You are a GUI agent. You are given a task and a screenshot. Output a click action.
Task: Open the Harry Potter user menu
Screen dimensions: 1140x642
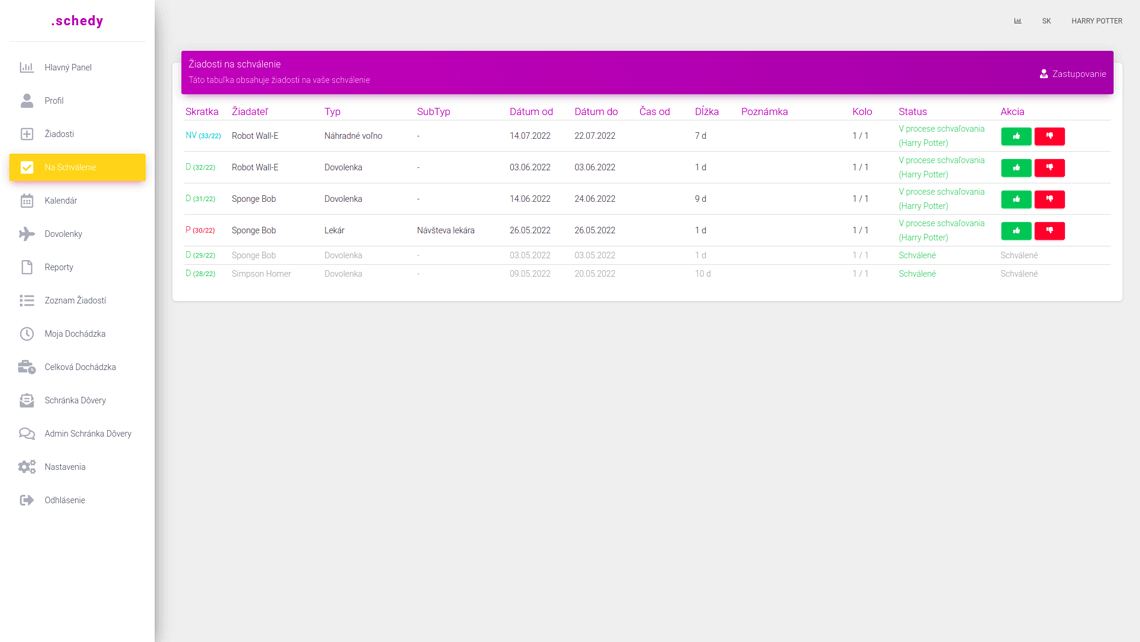[x=1096, y=21]
